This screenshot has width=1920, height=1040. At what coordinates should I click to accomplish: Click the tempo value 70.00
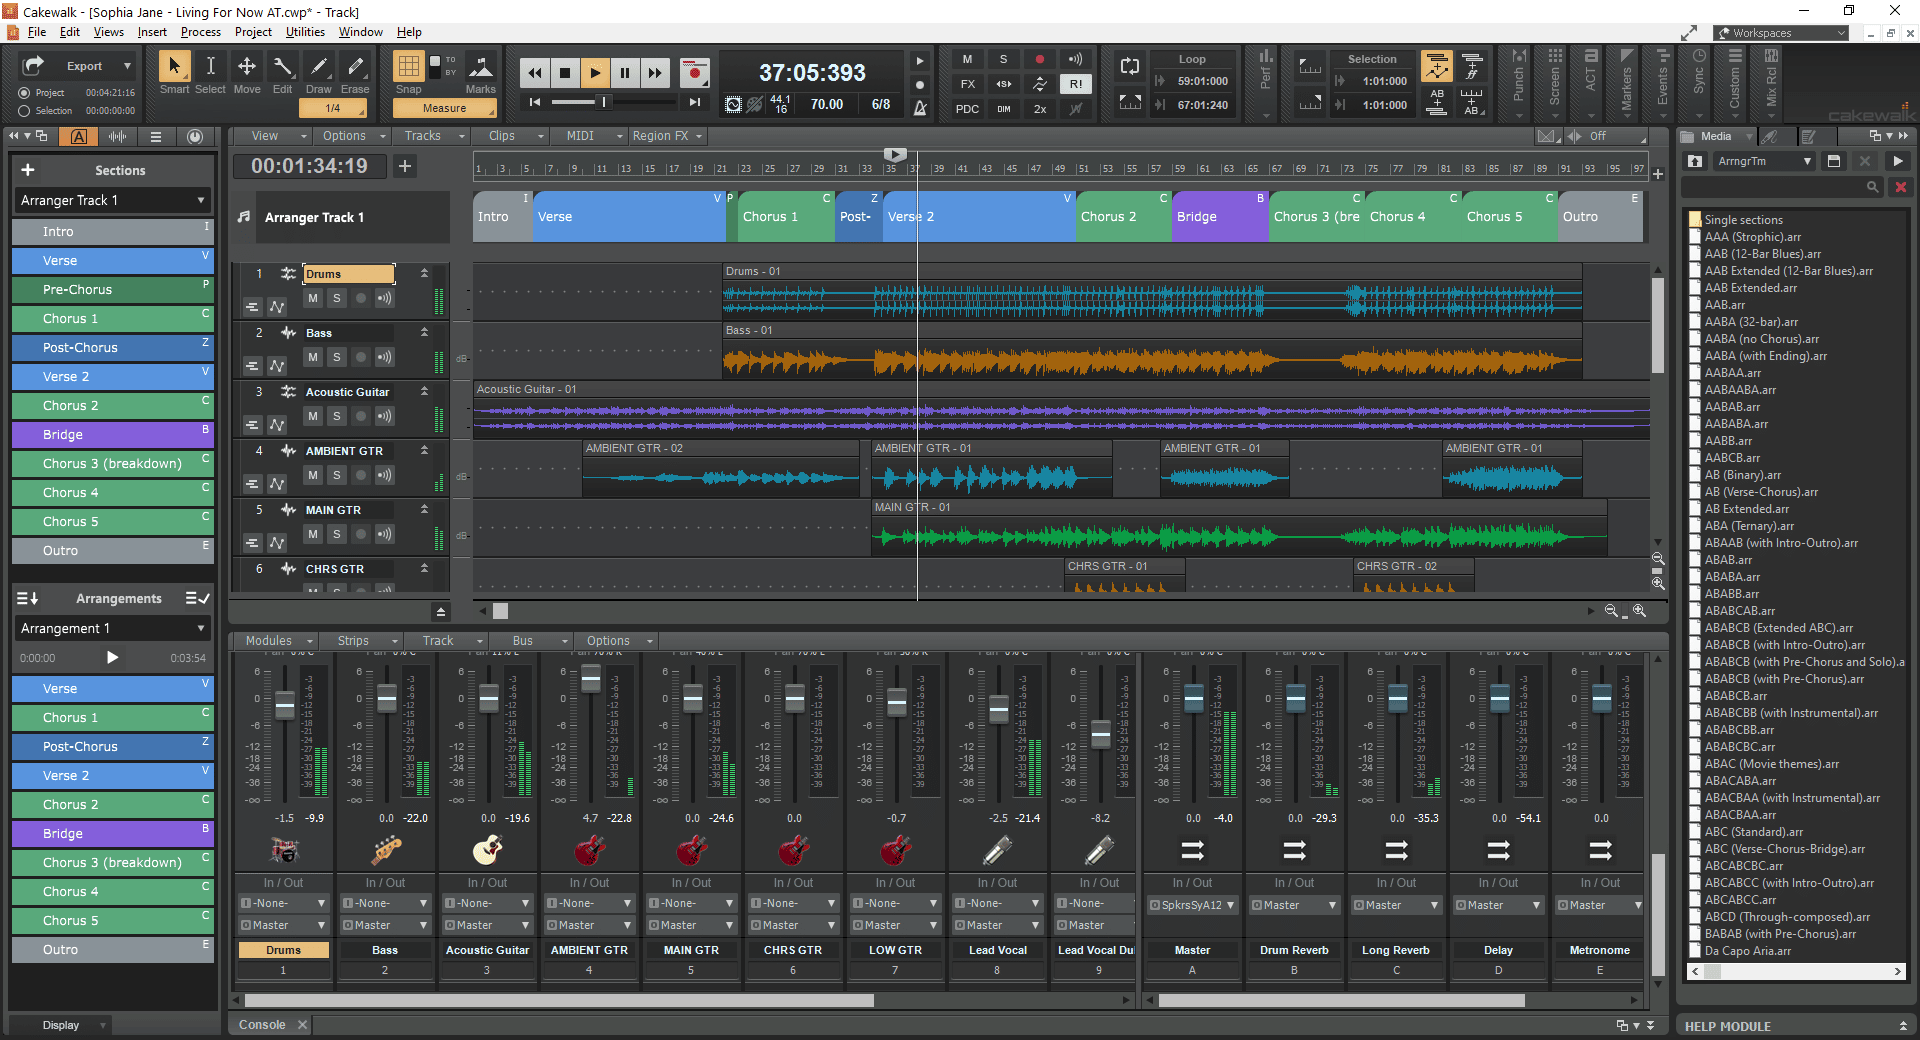click(x=826, y=104)
